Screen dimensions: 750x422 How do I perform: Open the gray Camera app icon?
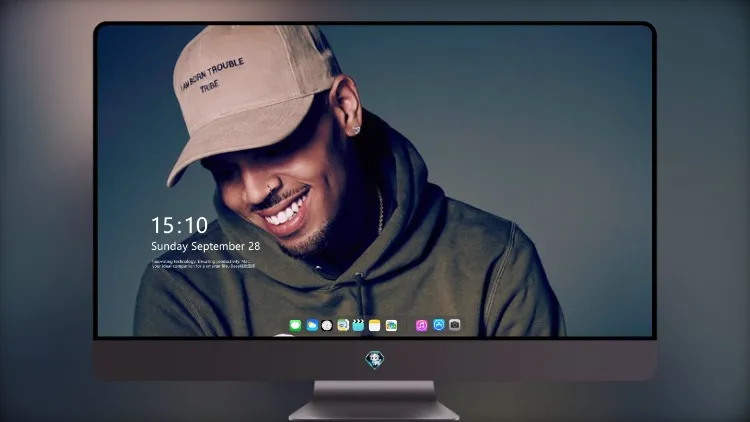point(454,325)
